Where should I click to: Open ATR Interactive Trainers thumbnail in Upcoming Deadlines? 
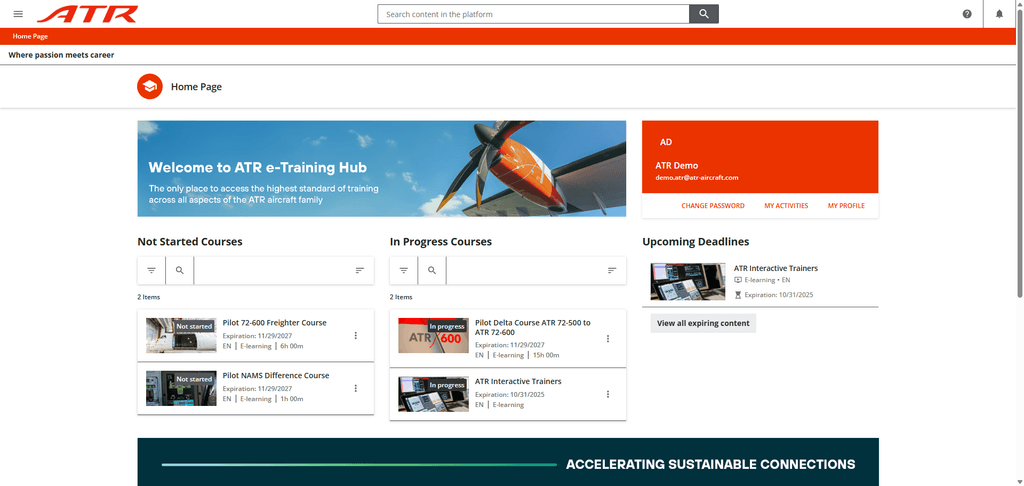tap(687, 281)
